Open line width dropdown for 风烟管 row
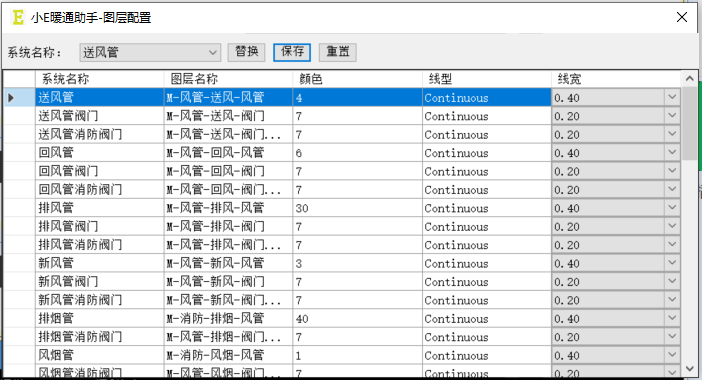 coord(672,355)
